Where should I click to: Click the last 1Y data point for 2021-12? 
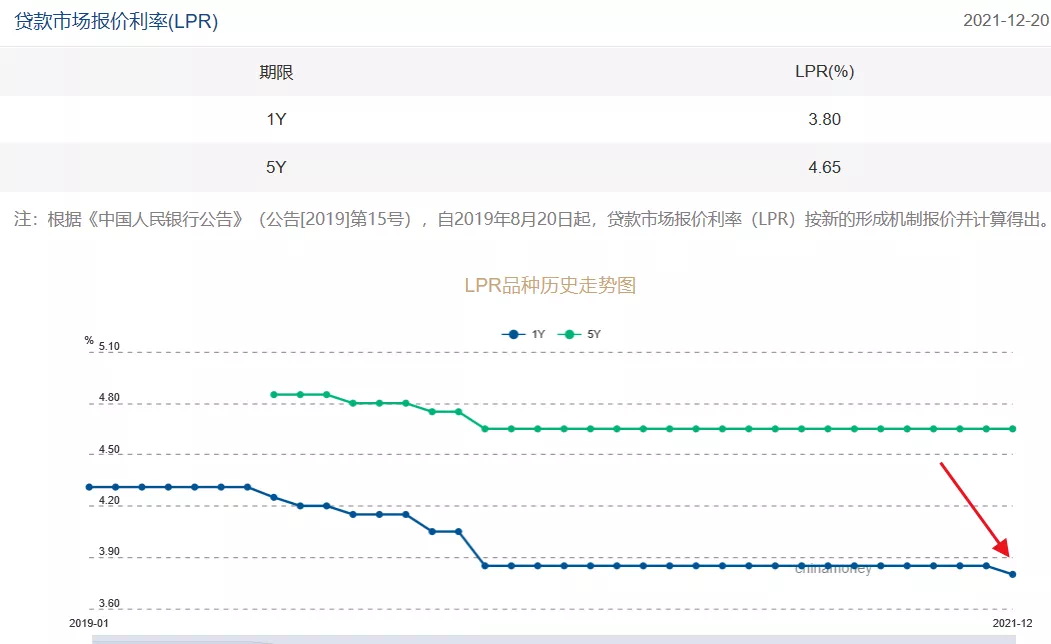[x=1013, y=574]
